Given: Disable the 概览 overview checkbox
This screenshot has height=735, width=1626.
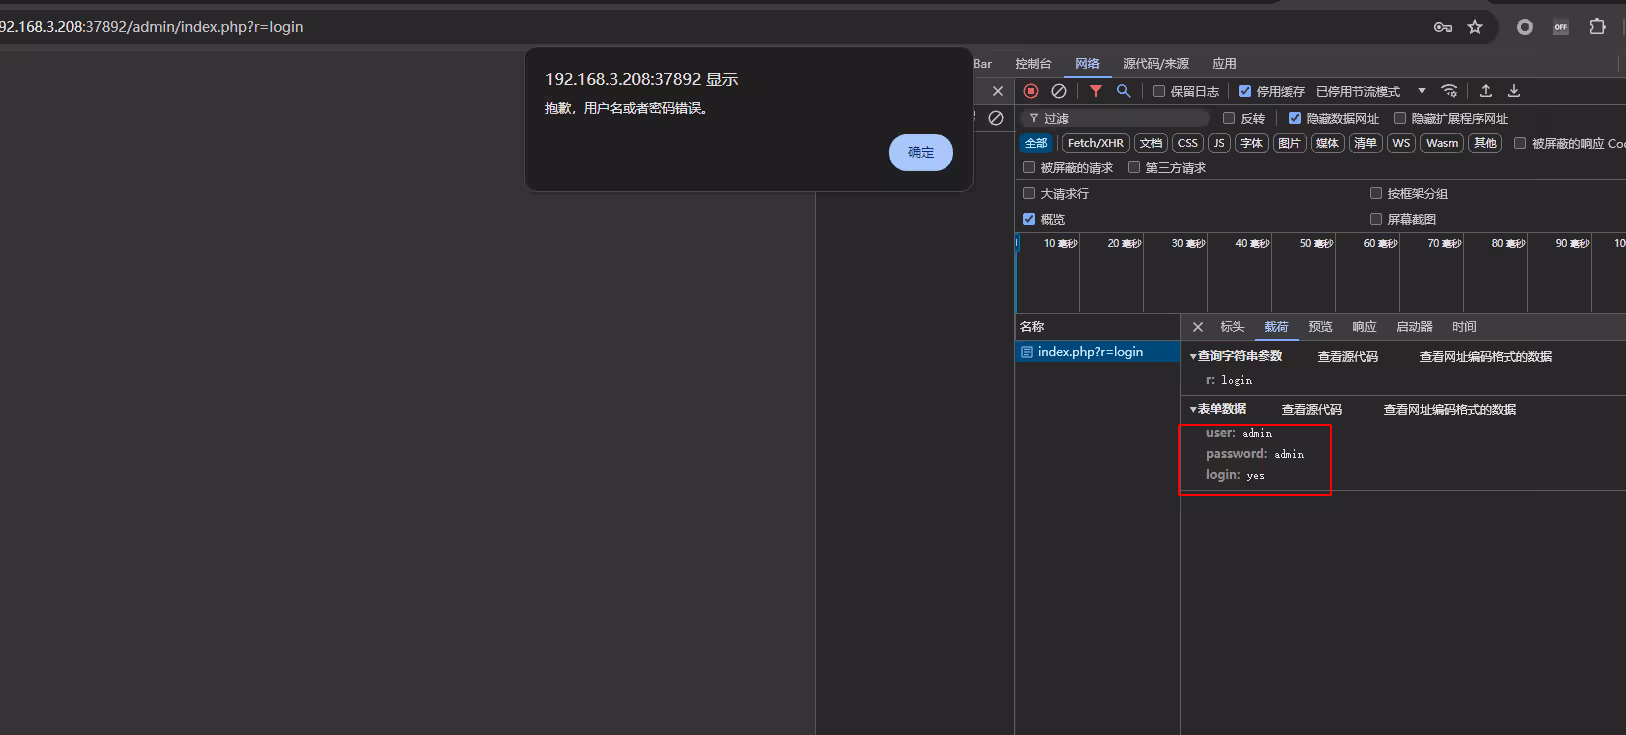Looking at the screenshot, I should (1029, 219).
